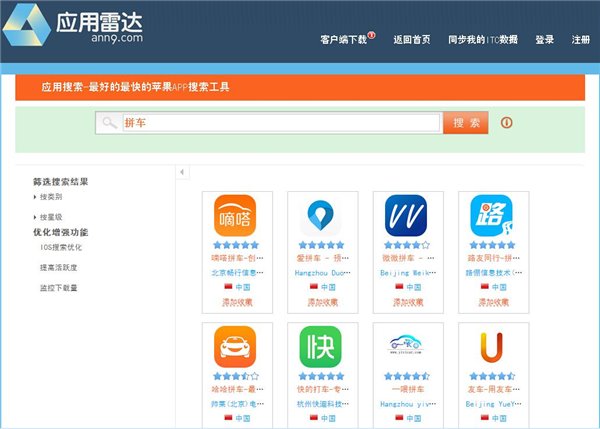Click the magnifier icon in search box

click(x=109, y=123)
